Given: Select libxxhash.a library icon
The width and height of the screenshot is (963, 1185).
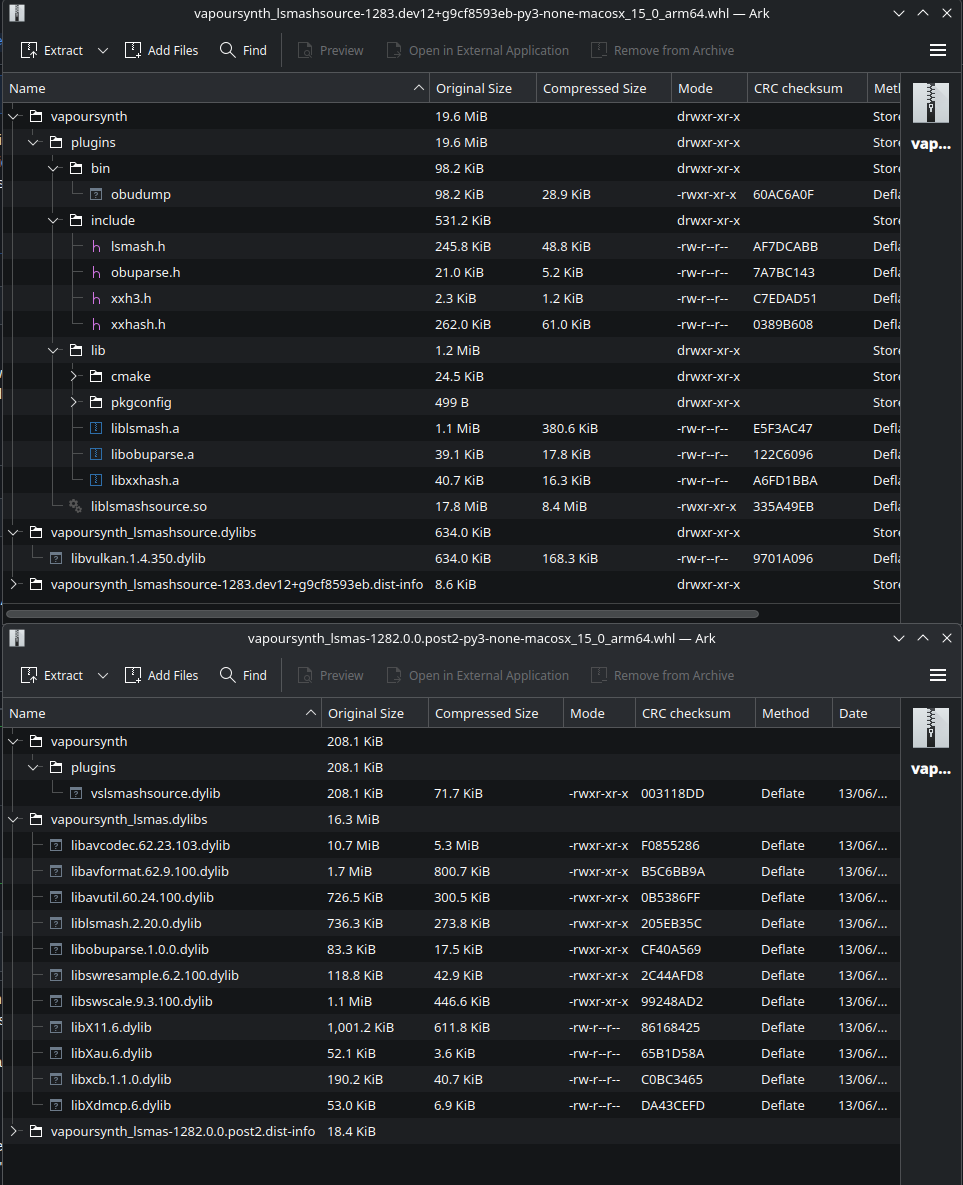Looking at the screenshot, I should point(96,481).
